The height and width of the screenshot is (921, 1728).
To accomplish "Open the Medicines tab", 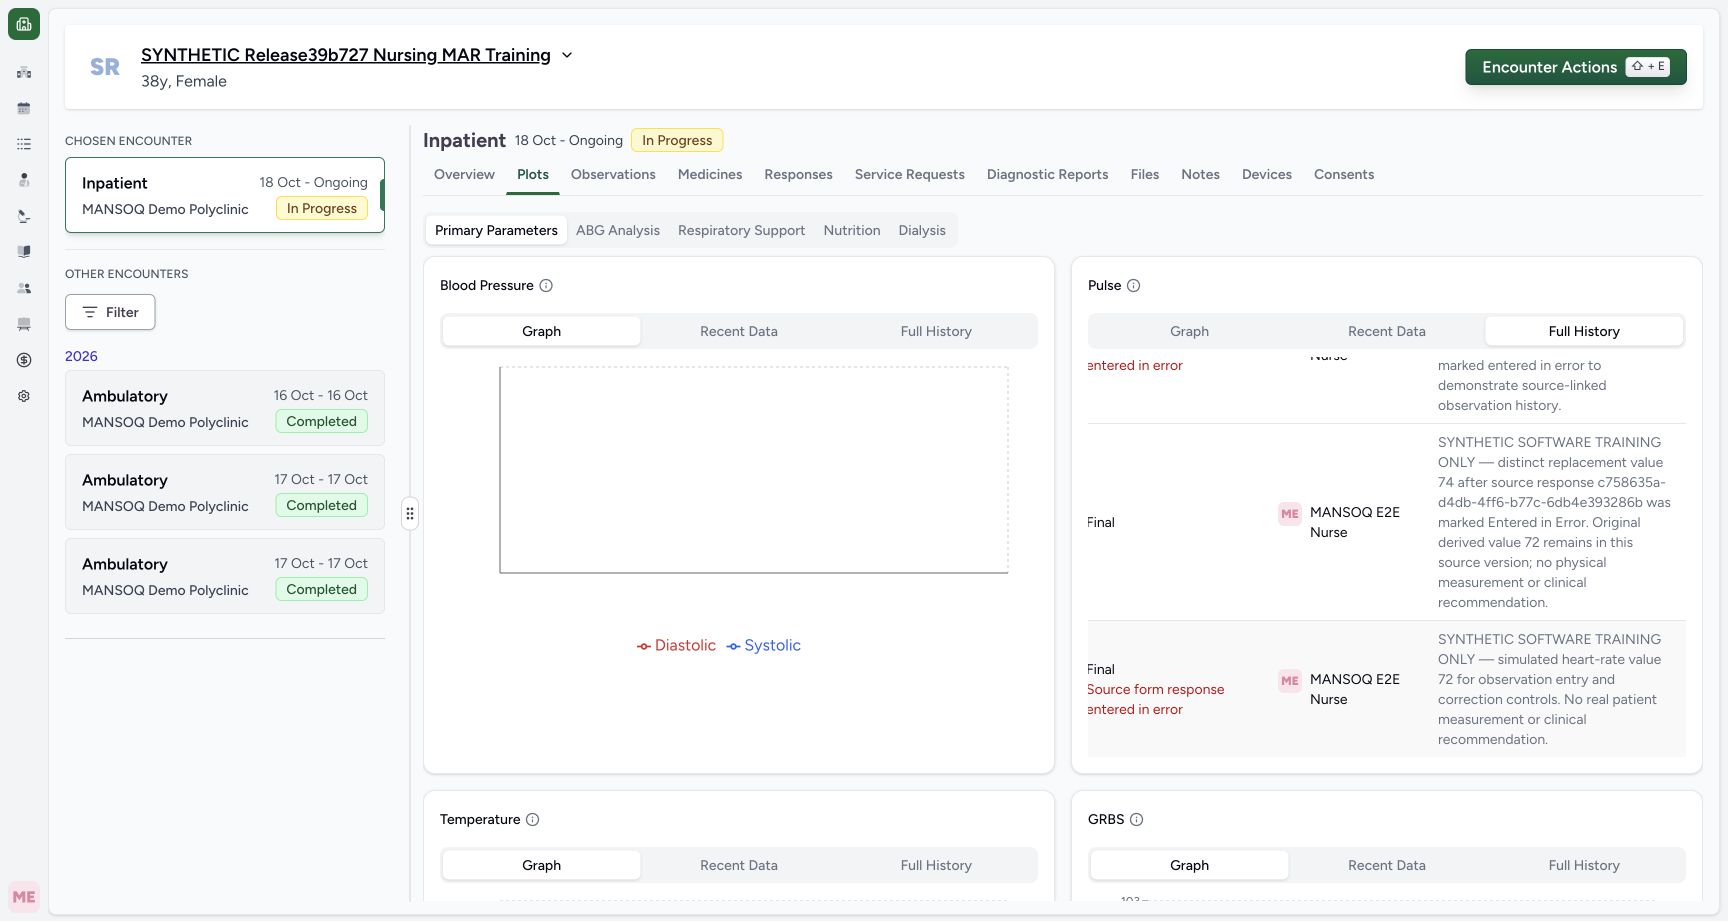I will tap(710, 174).
